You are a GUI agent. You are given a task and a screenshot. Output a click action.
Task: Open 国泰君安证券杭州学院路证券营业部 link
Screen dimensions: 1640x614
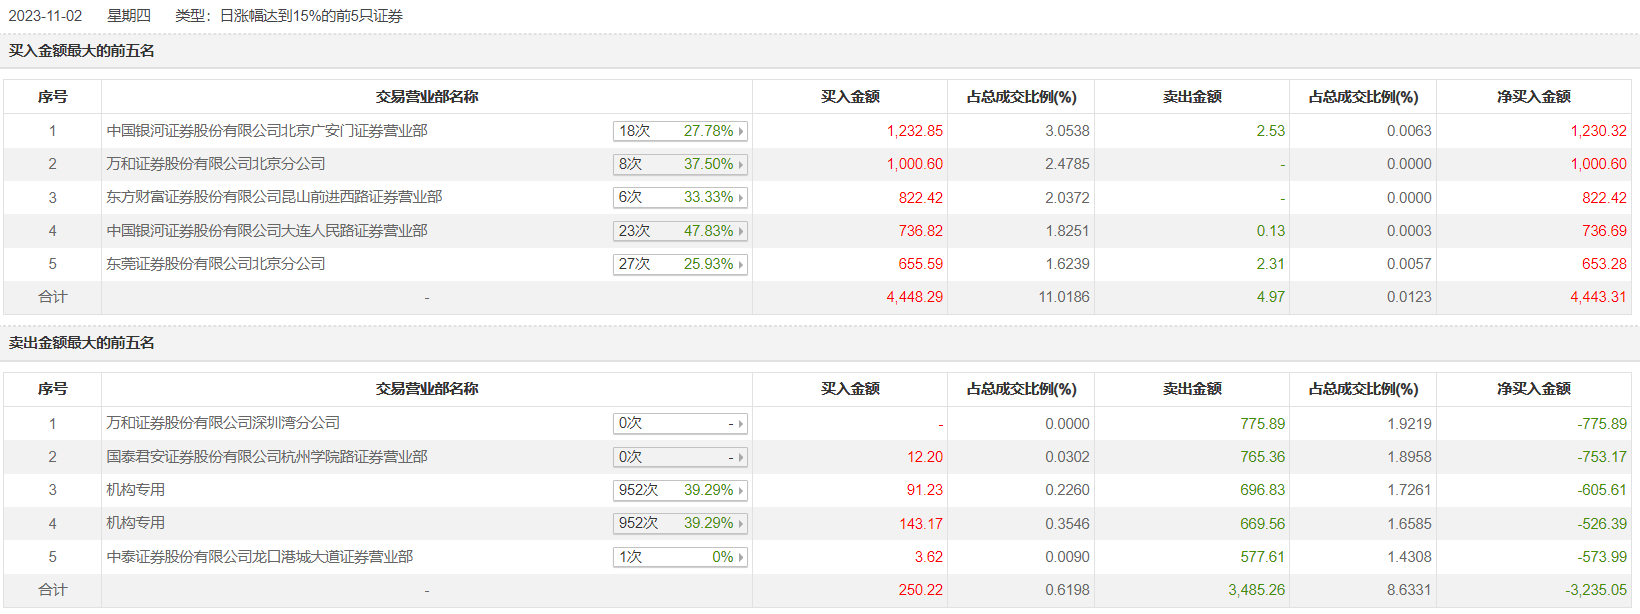(x=267, y=457)
